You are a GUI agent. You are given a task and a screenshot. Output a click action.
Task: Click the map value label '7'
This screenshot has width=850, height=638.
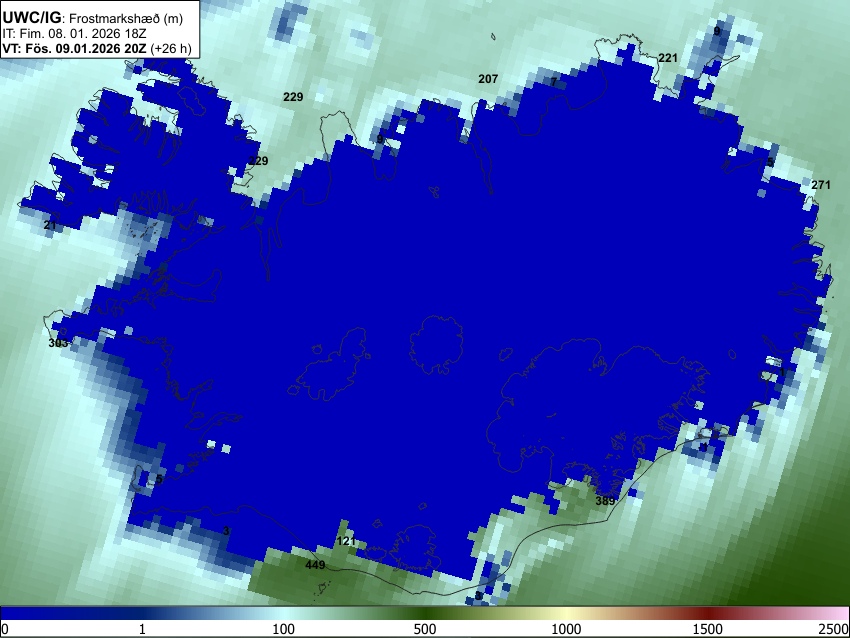[553, 82]
